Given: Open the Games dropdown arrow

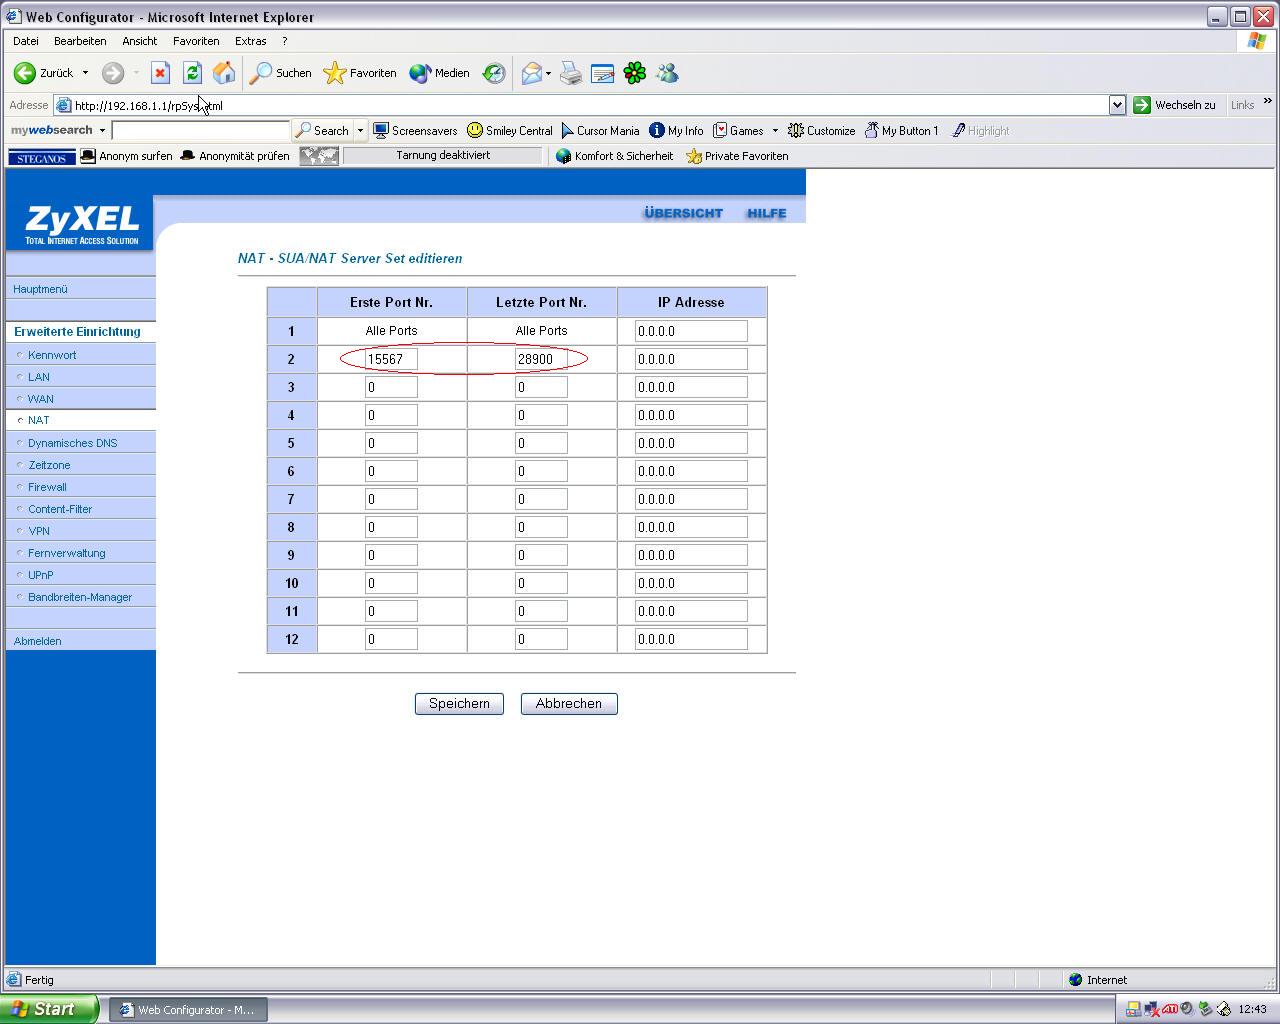Looking at the screenshot, I should click(x=775, y=131).
